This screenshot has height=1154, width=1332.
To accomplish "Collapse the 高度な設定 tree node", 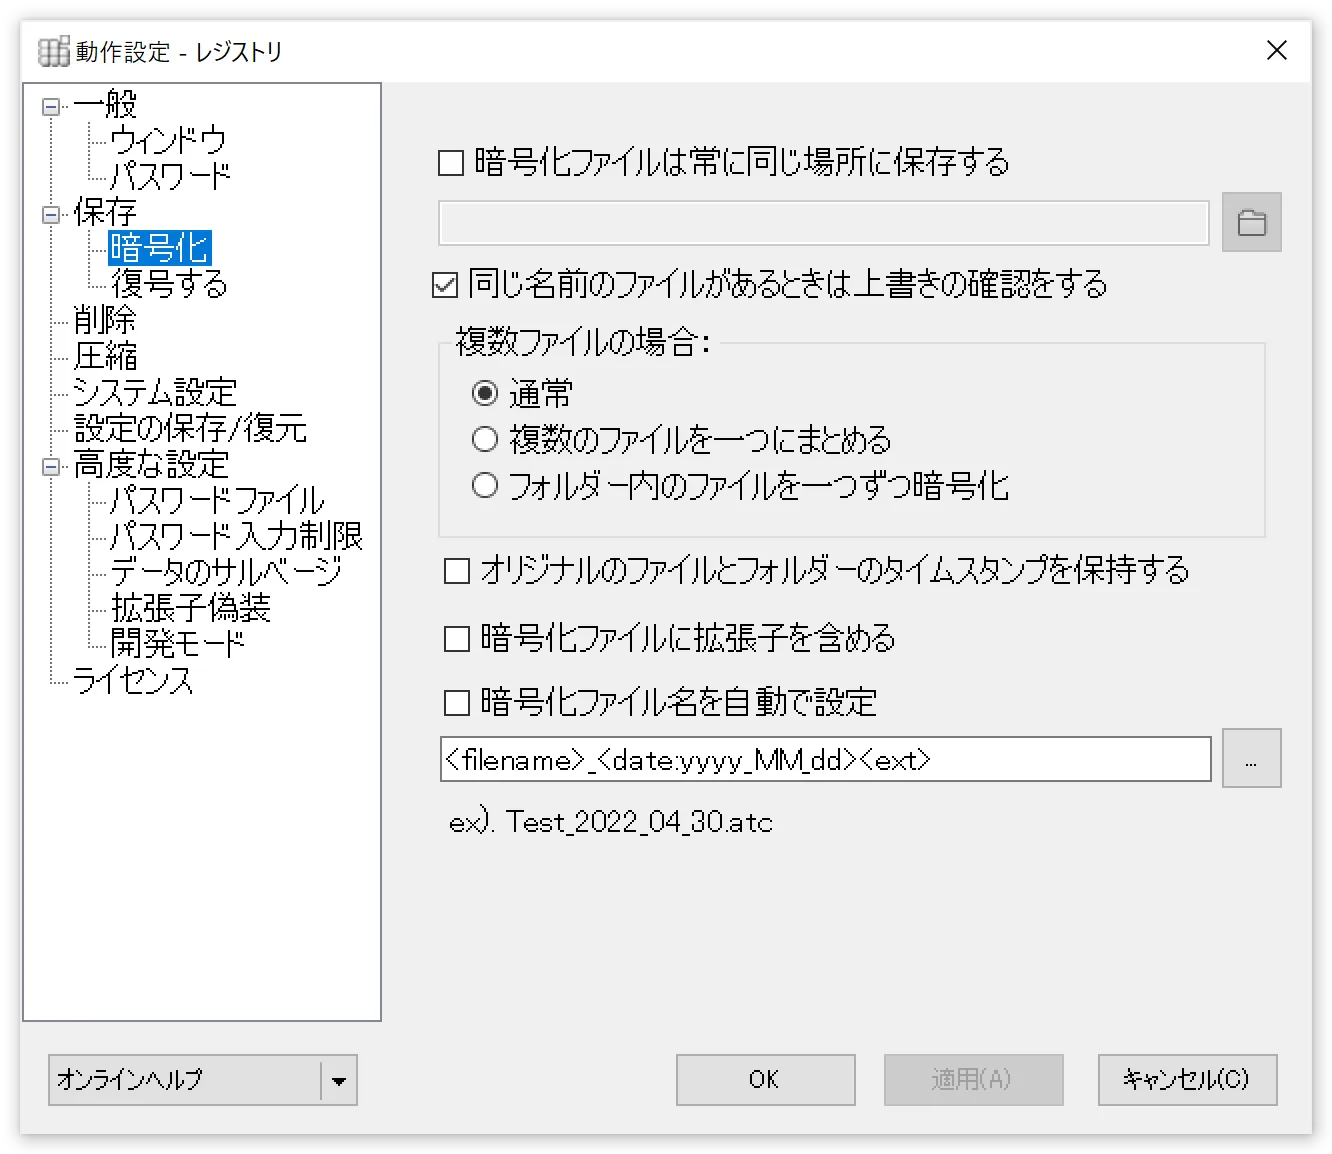I will (x=49, y=467).
